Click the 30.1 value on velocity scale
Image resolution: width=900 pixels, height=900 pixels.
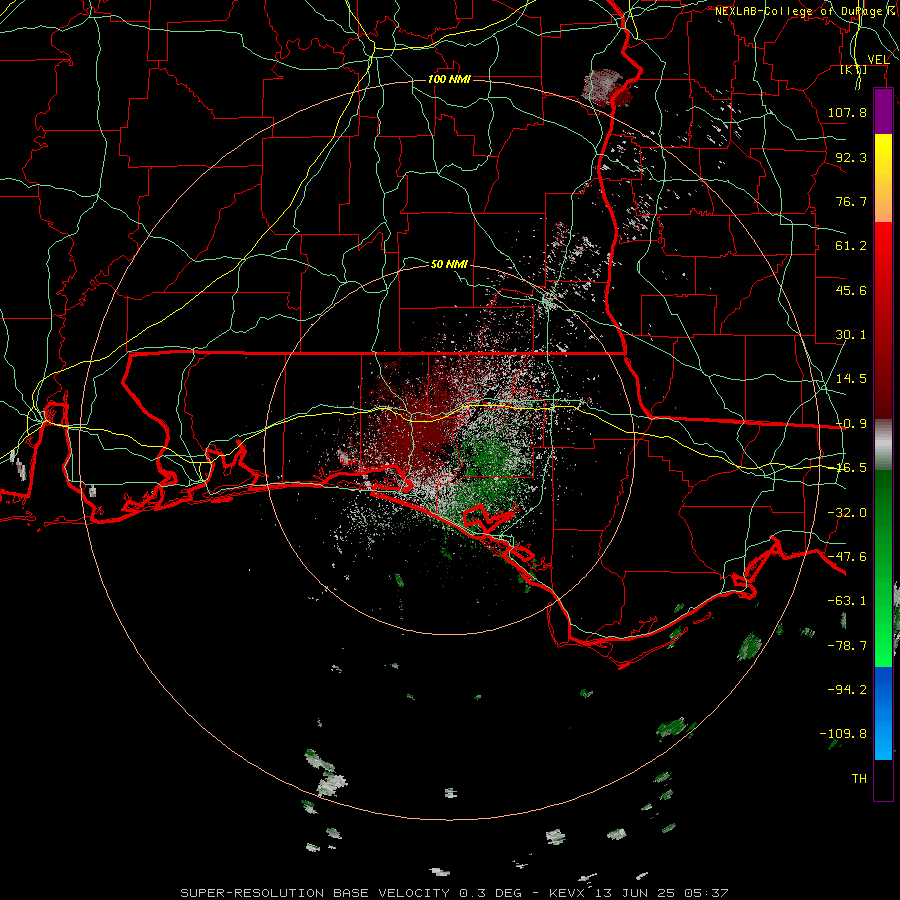point(851,334)
